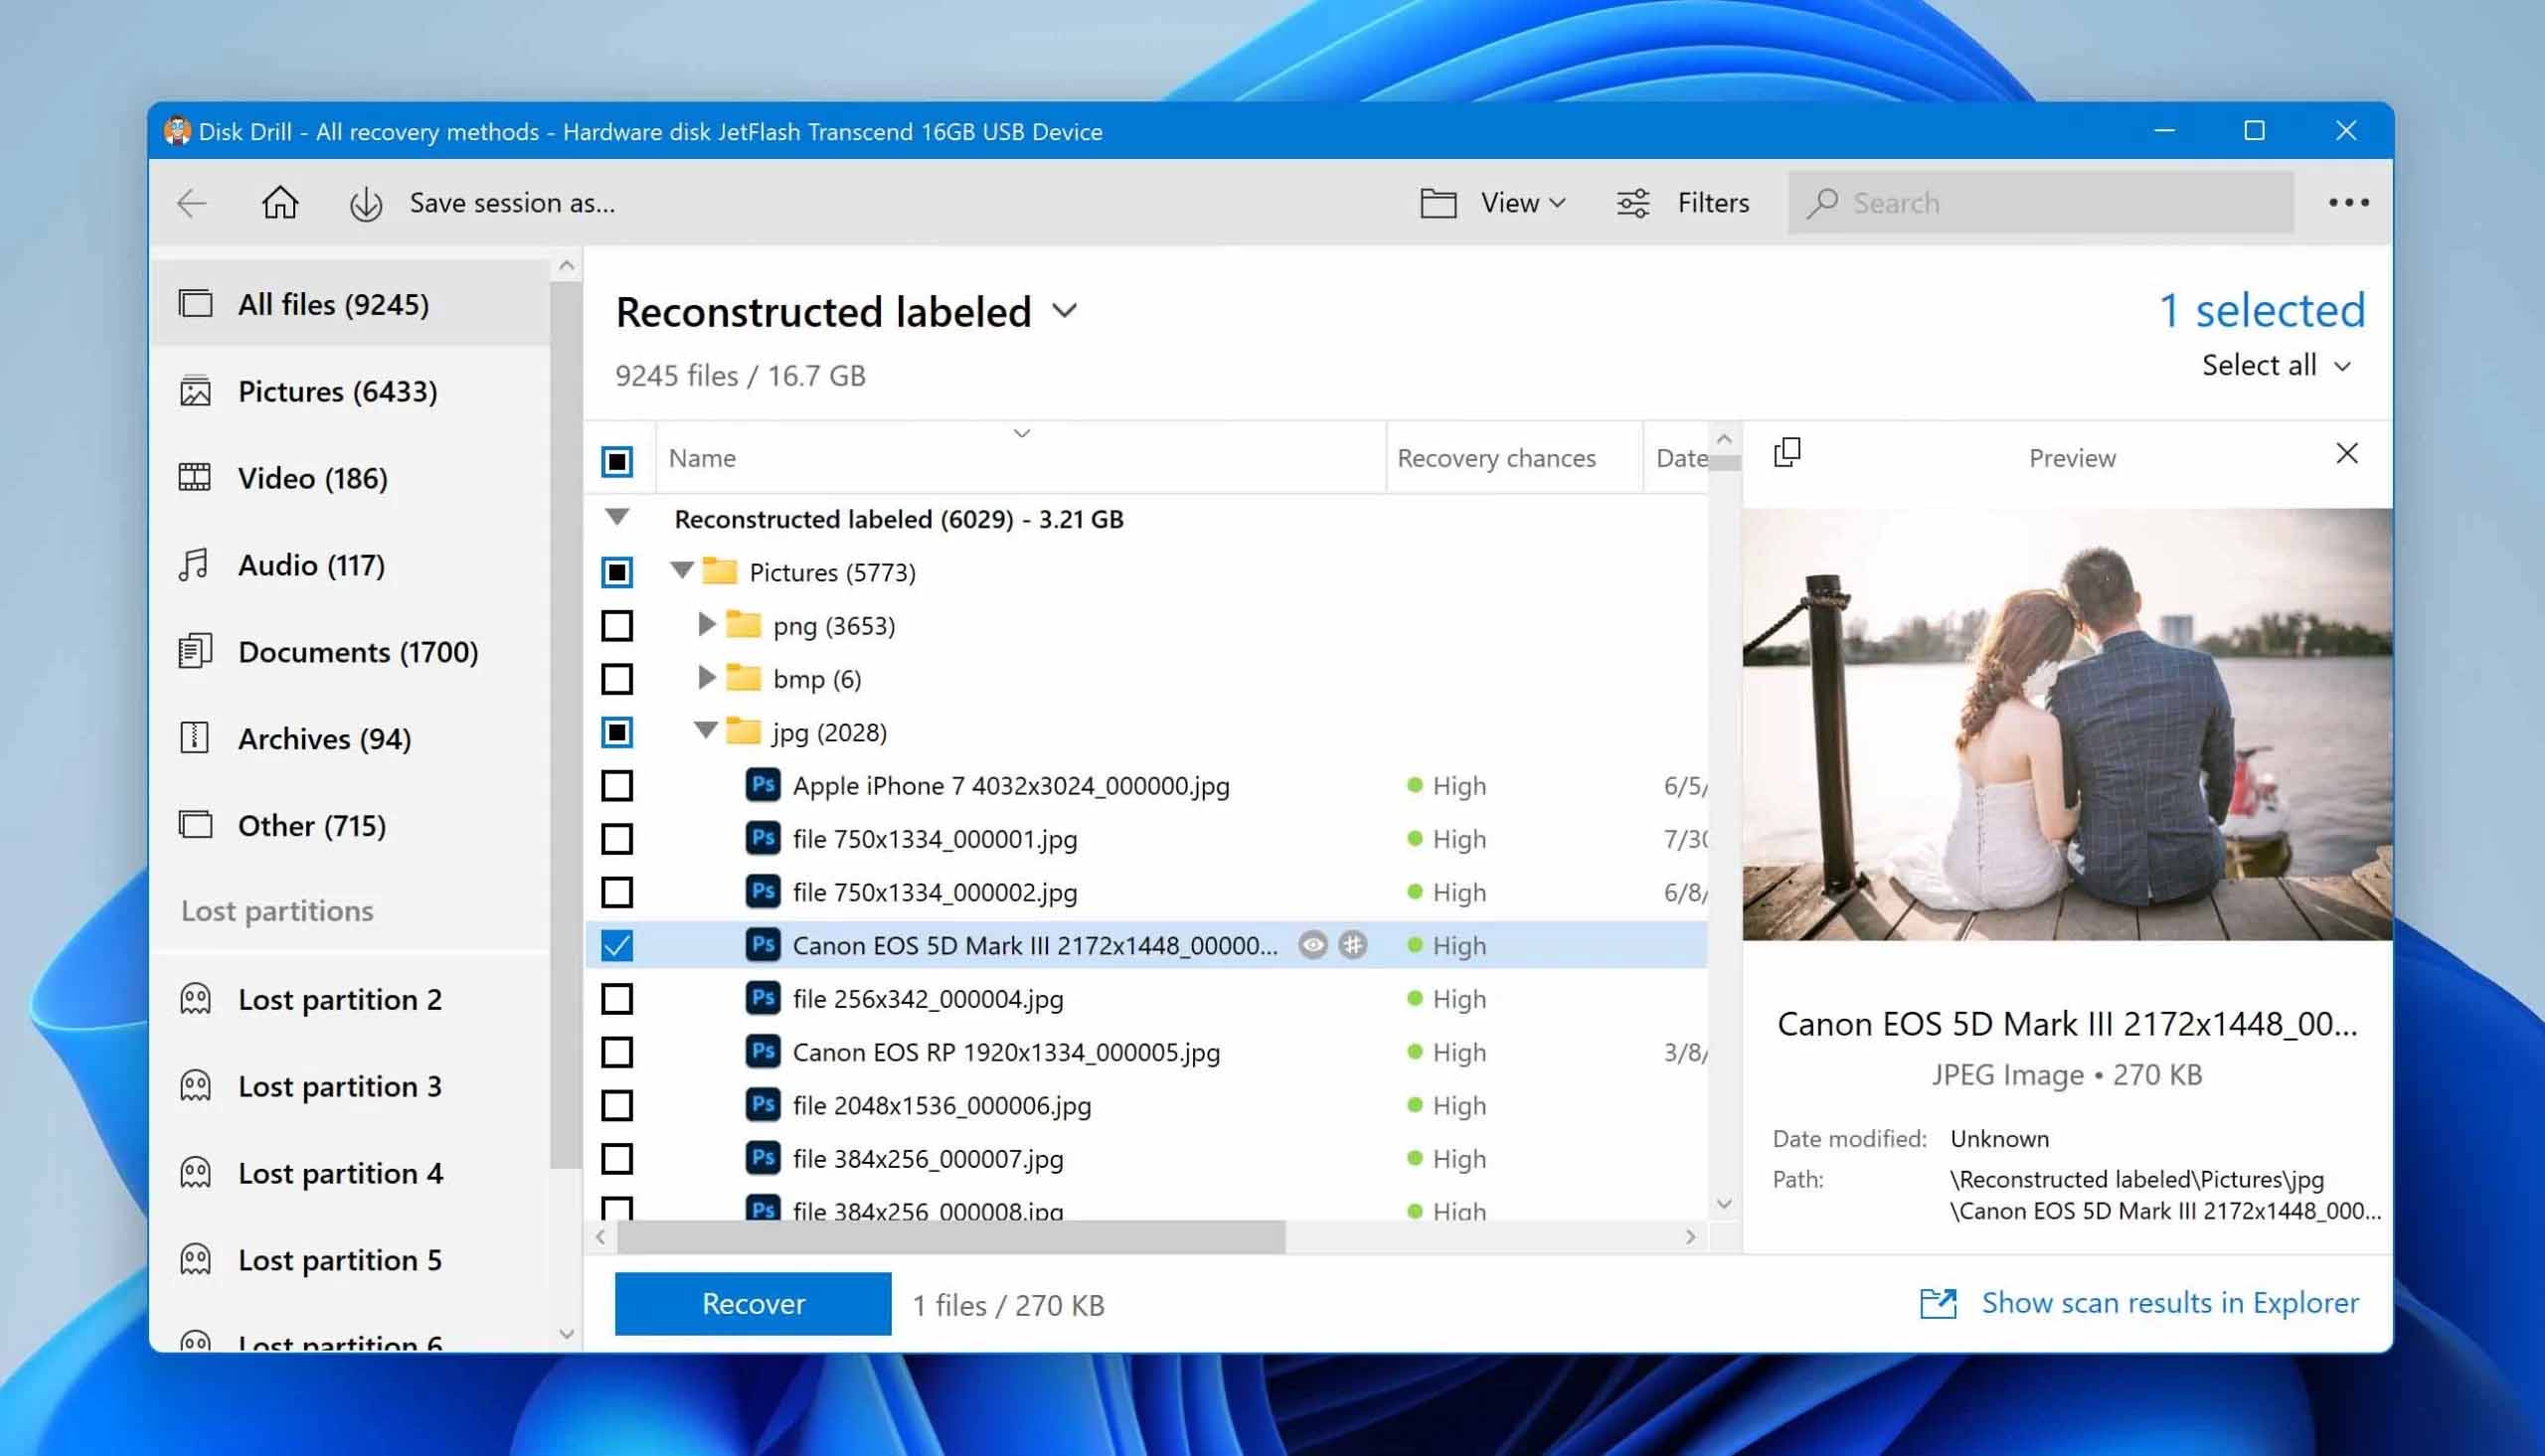
Task: Collapse the Reconstructed labeled (6029) group
Action: pyautogui.click(x=617, y=517)
